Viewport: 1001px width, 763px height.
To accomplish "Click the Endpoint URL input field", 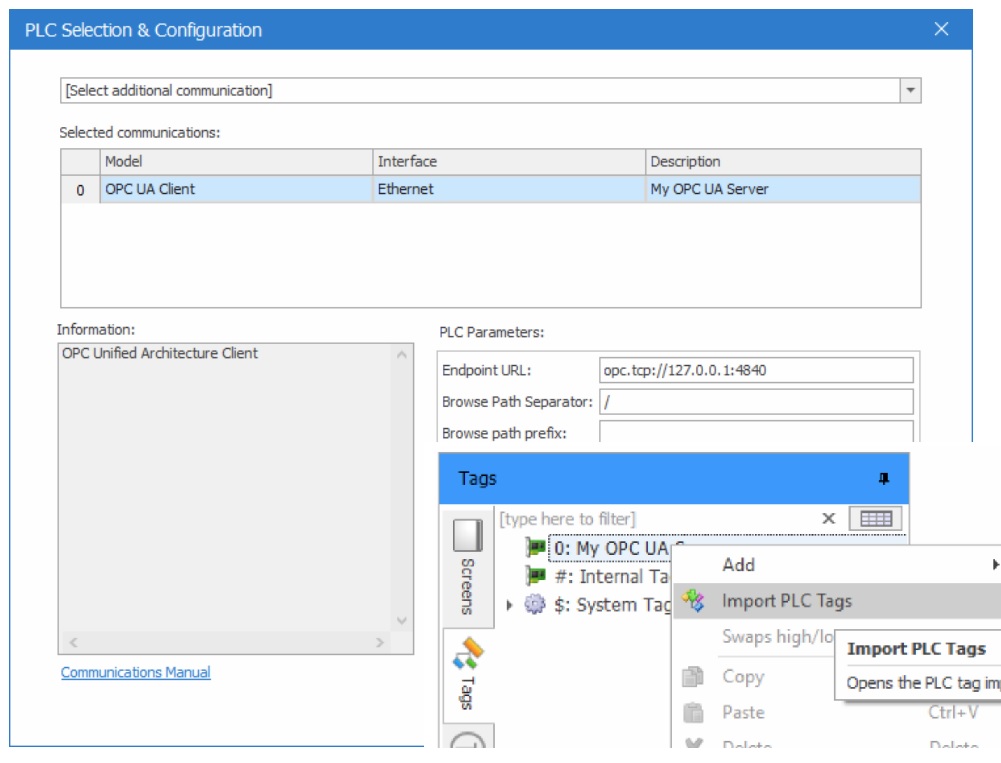I will 756,371.
